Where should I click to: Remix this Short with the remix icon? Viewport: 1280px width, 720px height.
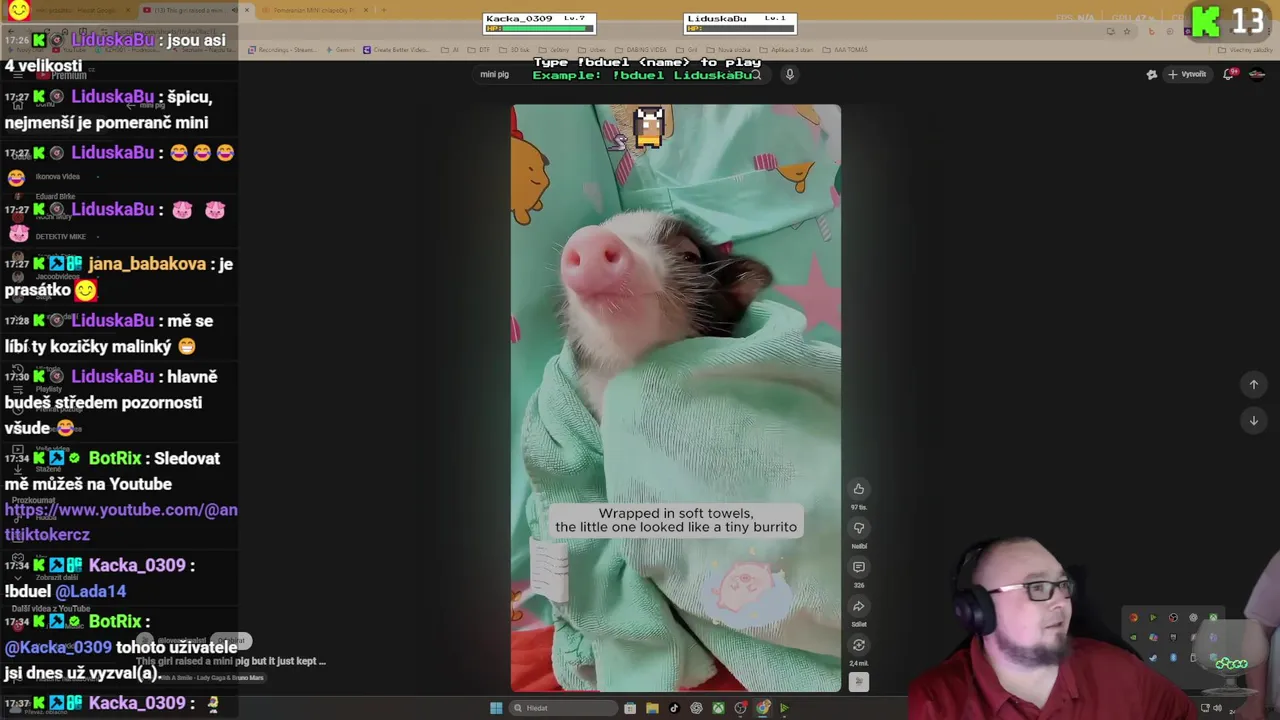coord(858,645)
